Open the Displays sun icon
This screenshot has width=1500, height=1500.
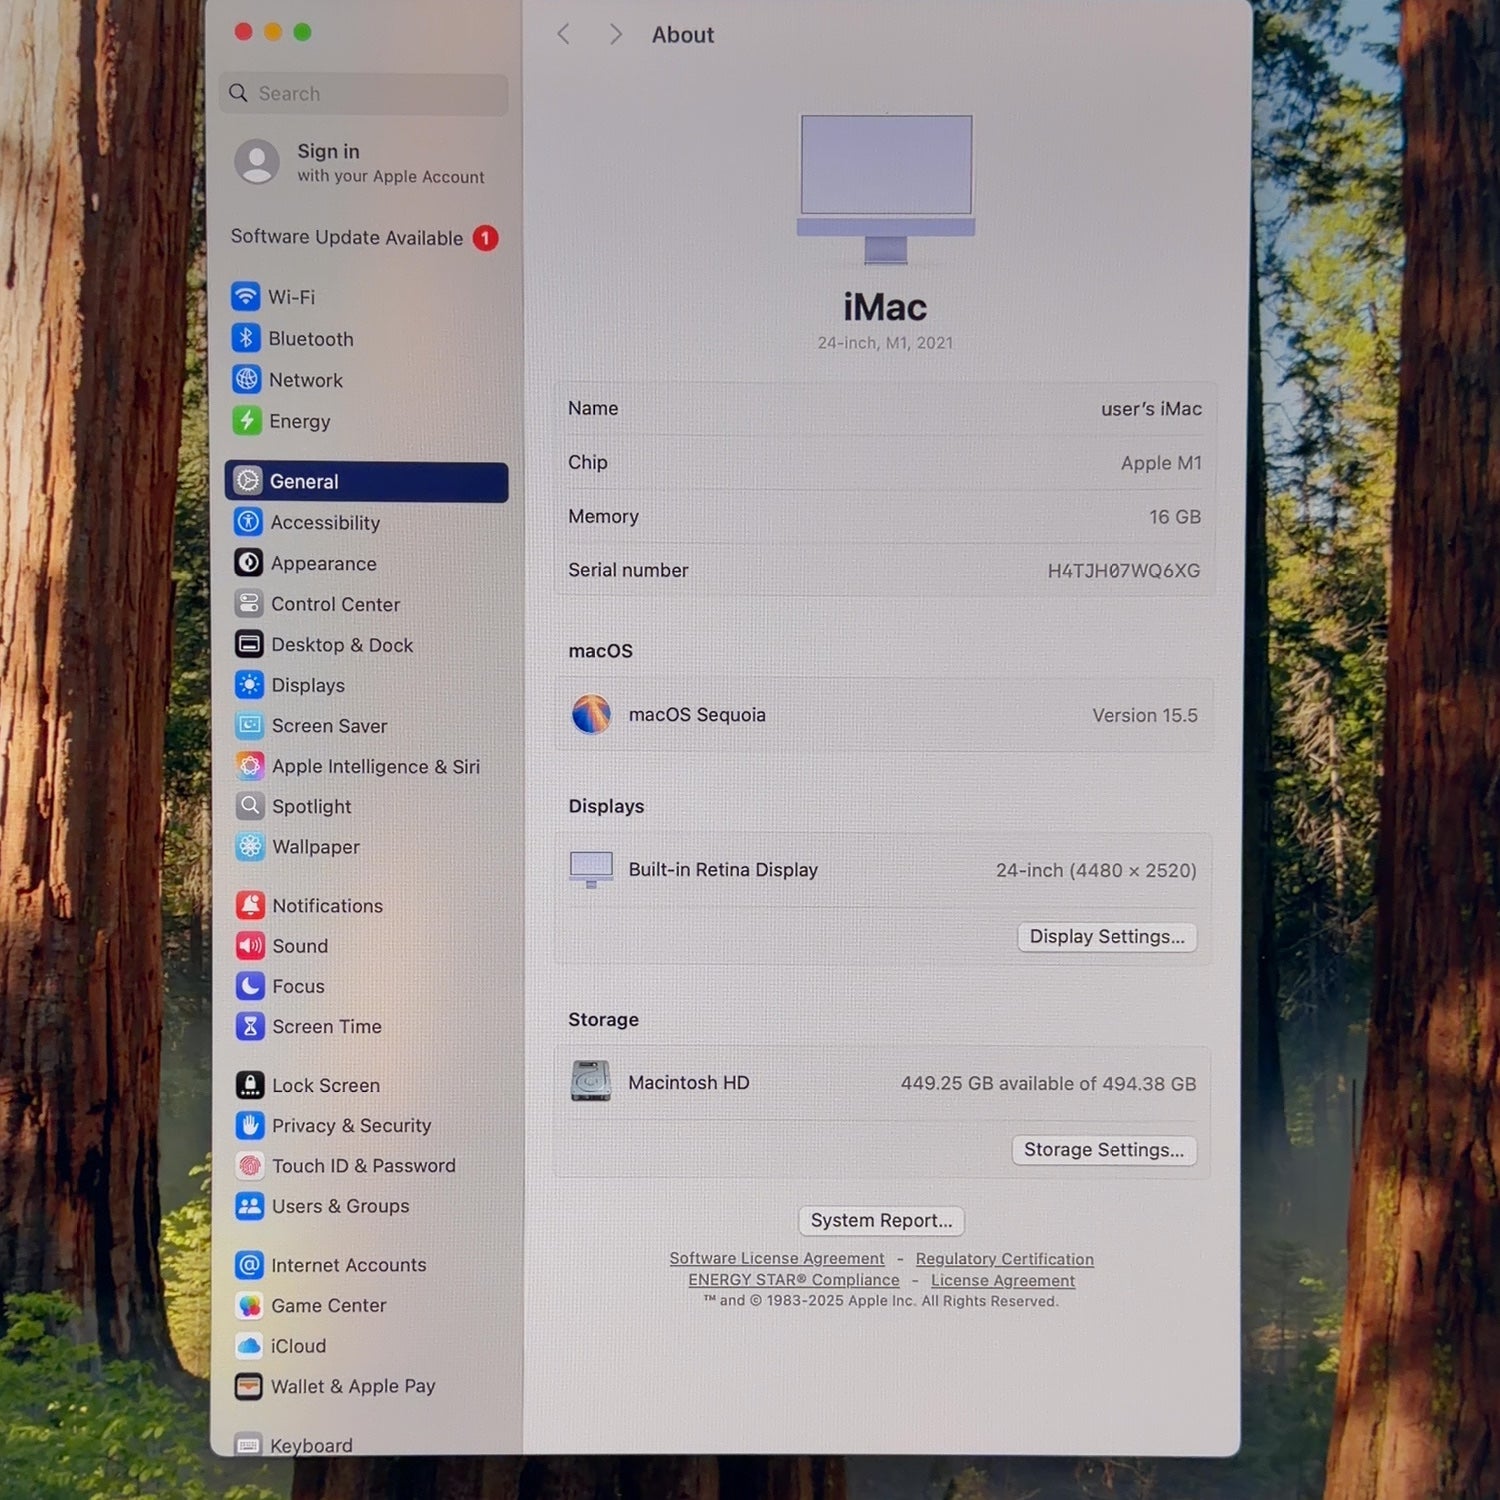pyautogui.click(x=249, y=685)
